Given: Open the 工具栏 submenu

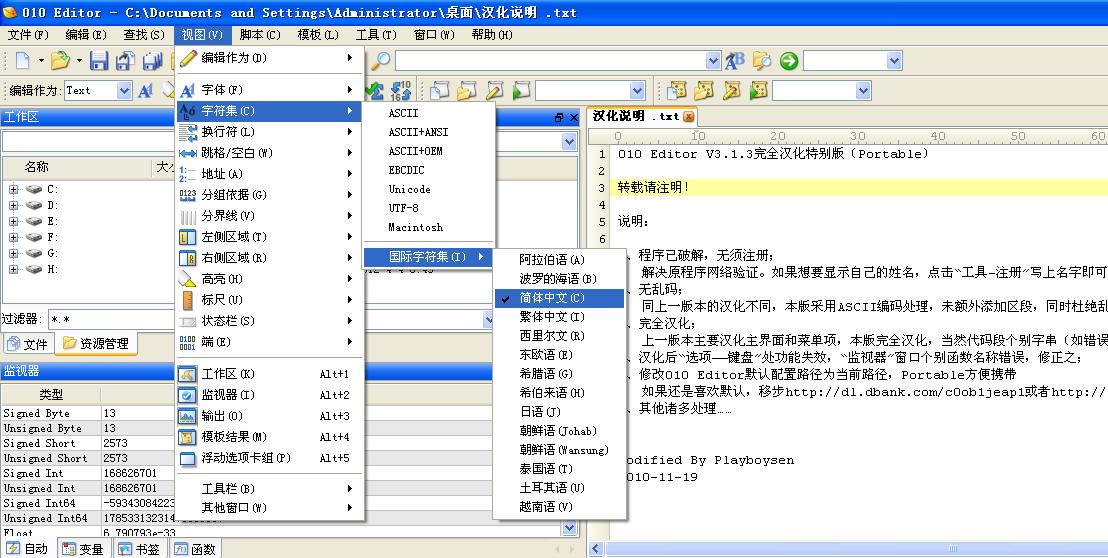Looking at the screenshot, I should click(269, 489).
